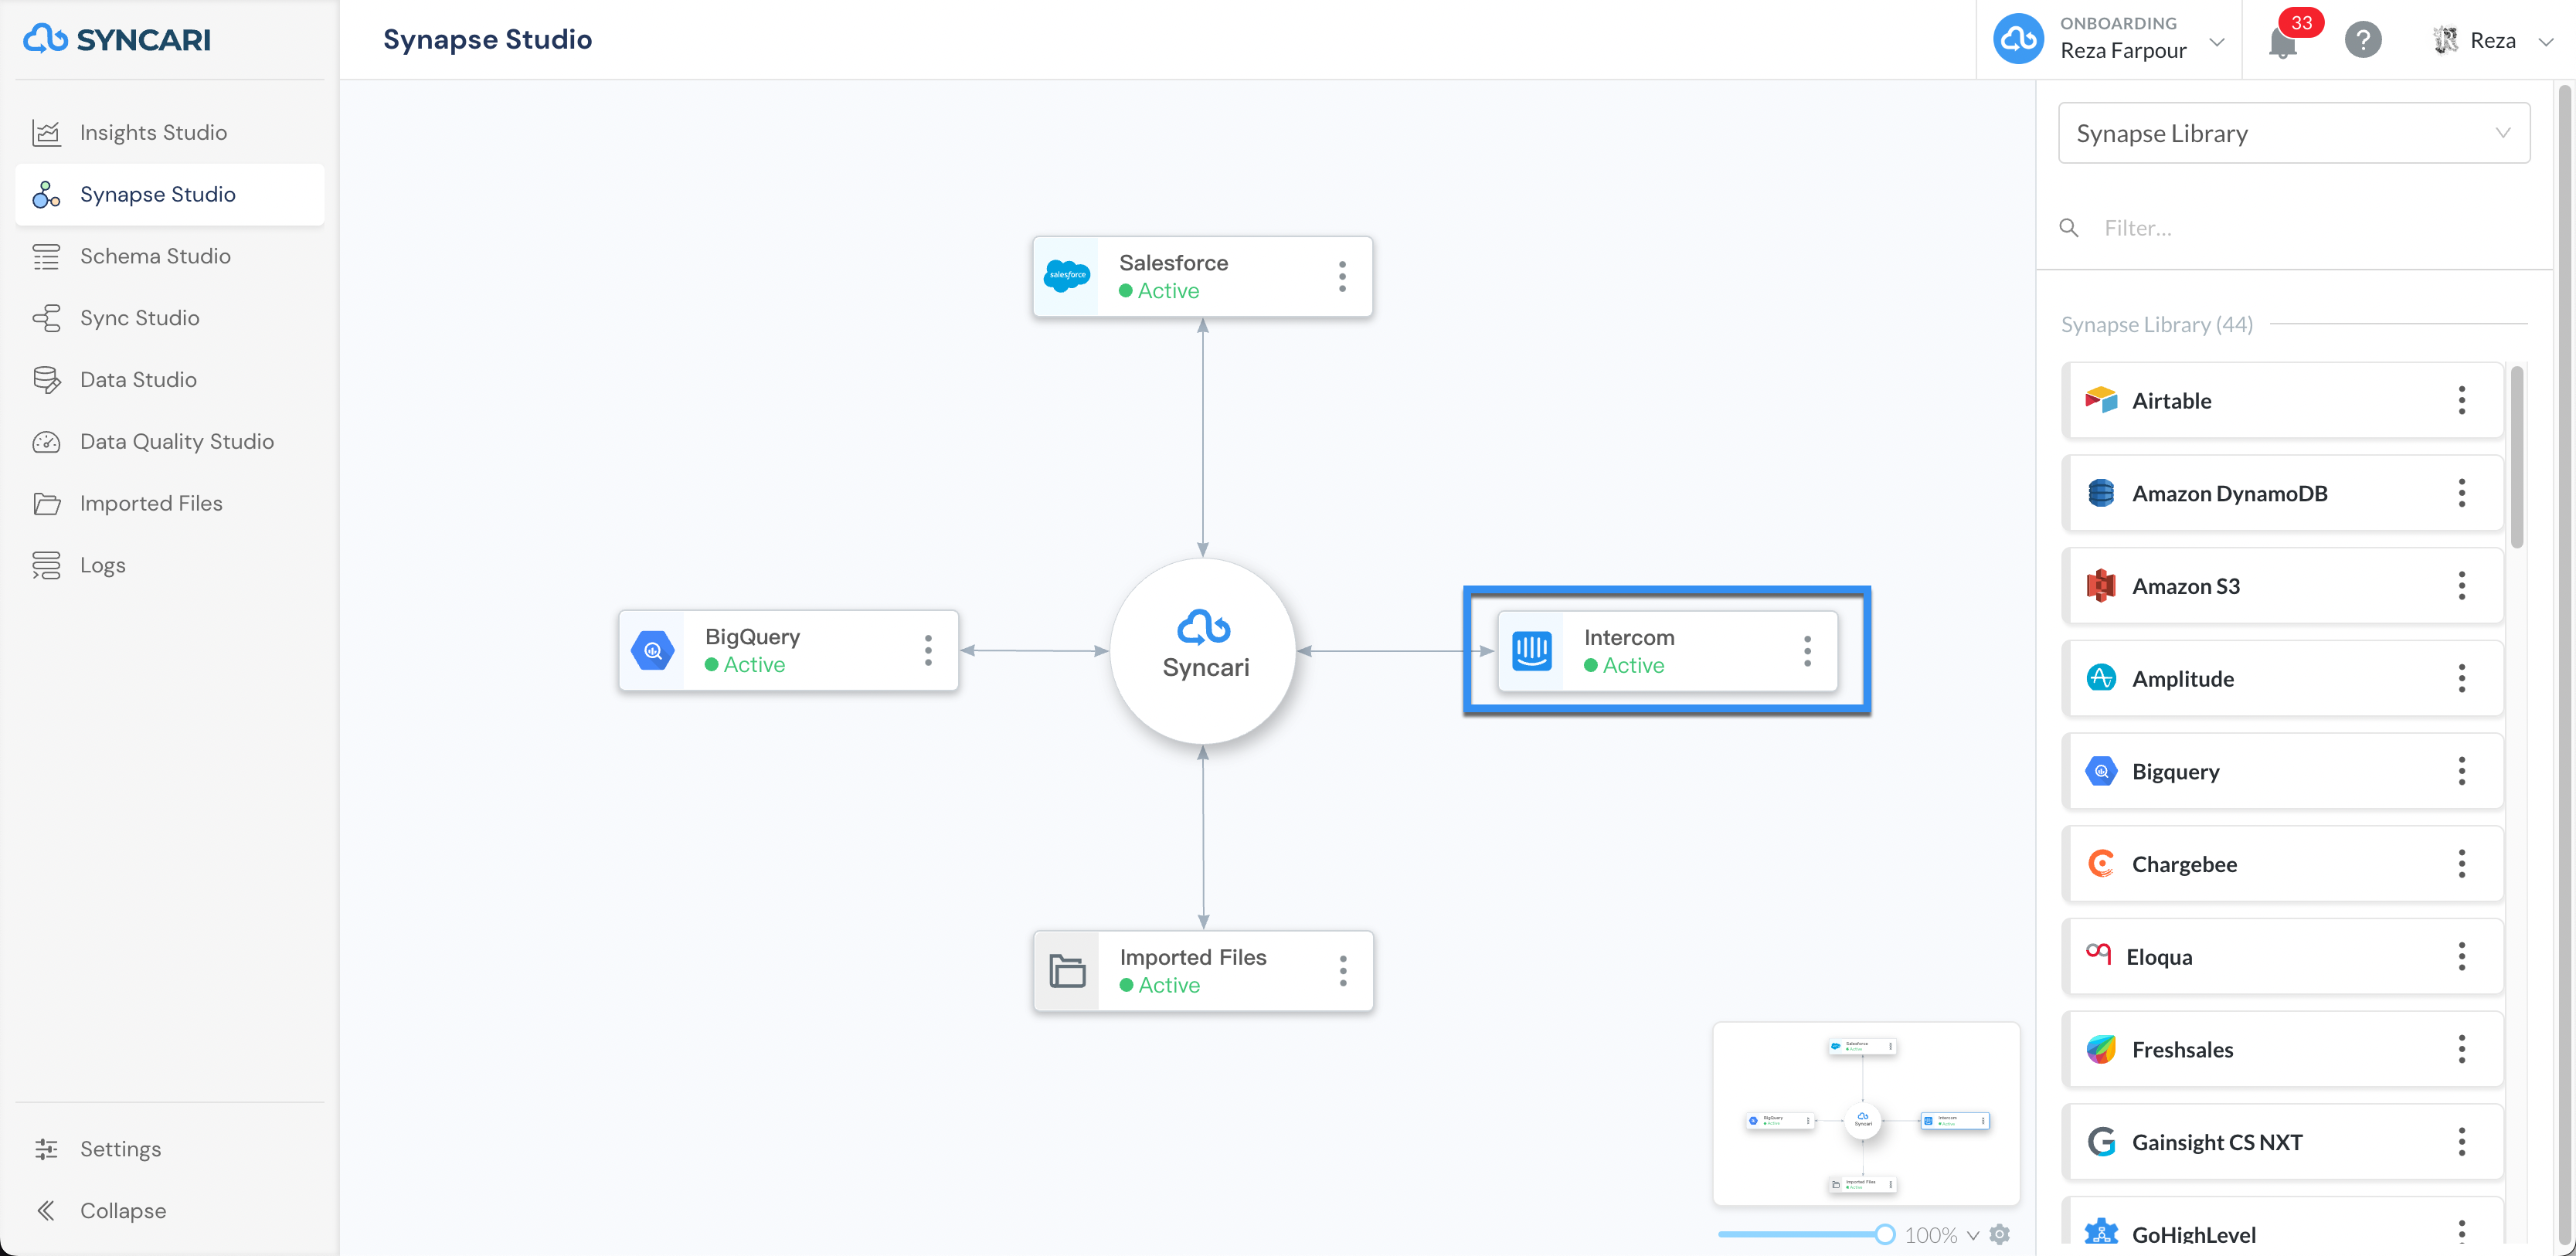
Task: Click the Syncari logo in sidebar
Action: [x=117, y=39]
